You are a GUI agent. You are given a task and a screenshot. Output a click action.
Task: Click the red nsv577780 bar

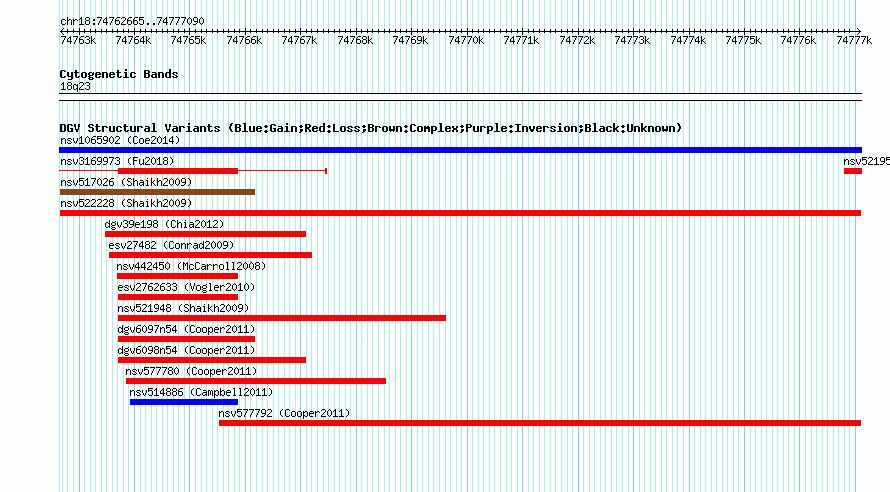point(256,381)
